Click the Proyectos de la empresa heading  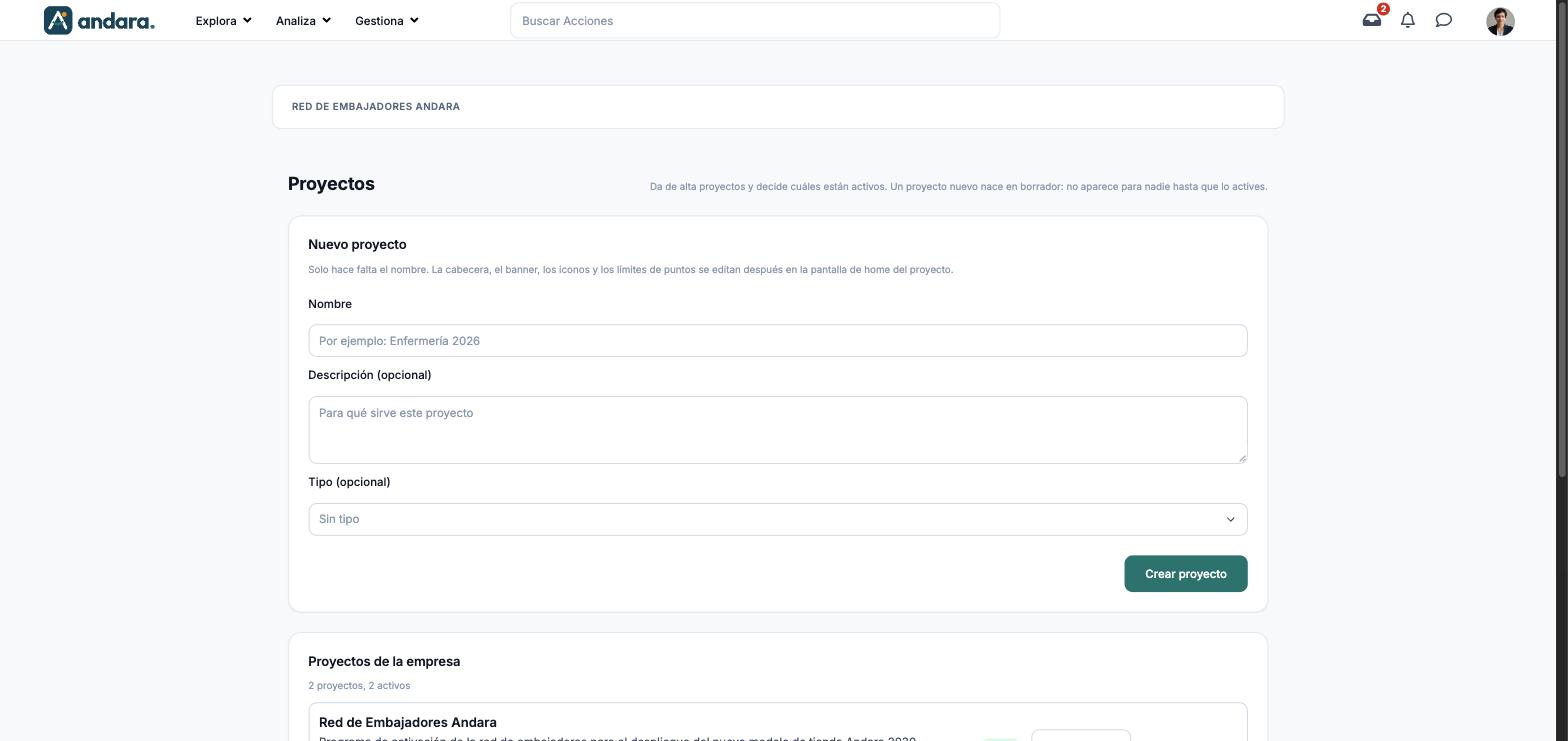tap(384, 661)
